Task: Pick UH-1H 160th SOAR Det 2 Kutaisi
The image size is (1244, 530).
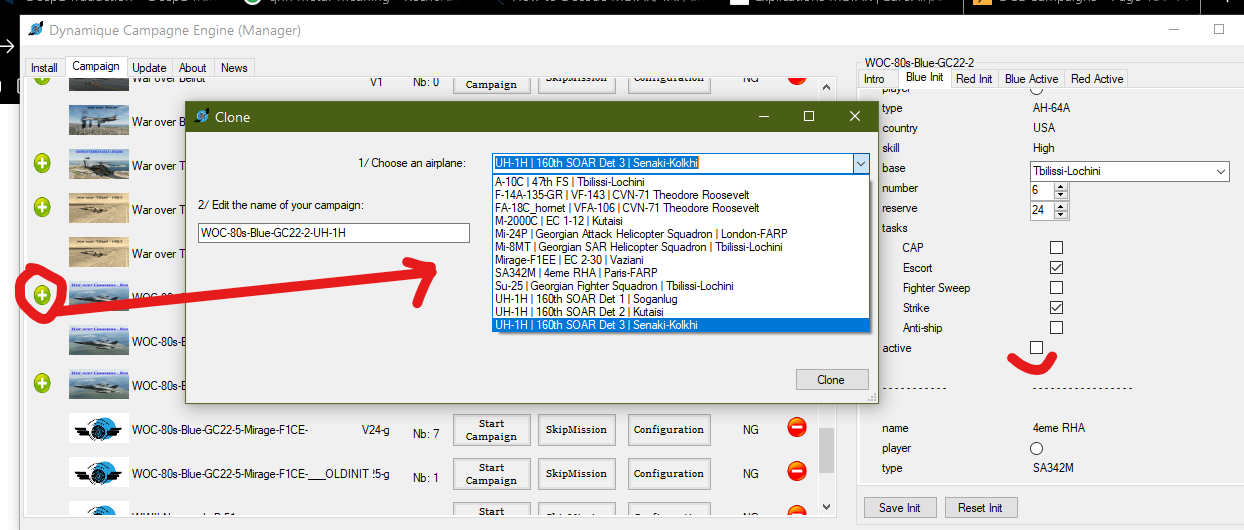Action: click(681, 311)
